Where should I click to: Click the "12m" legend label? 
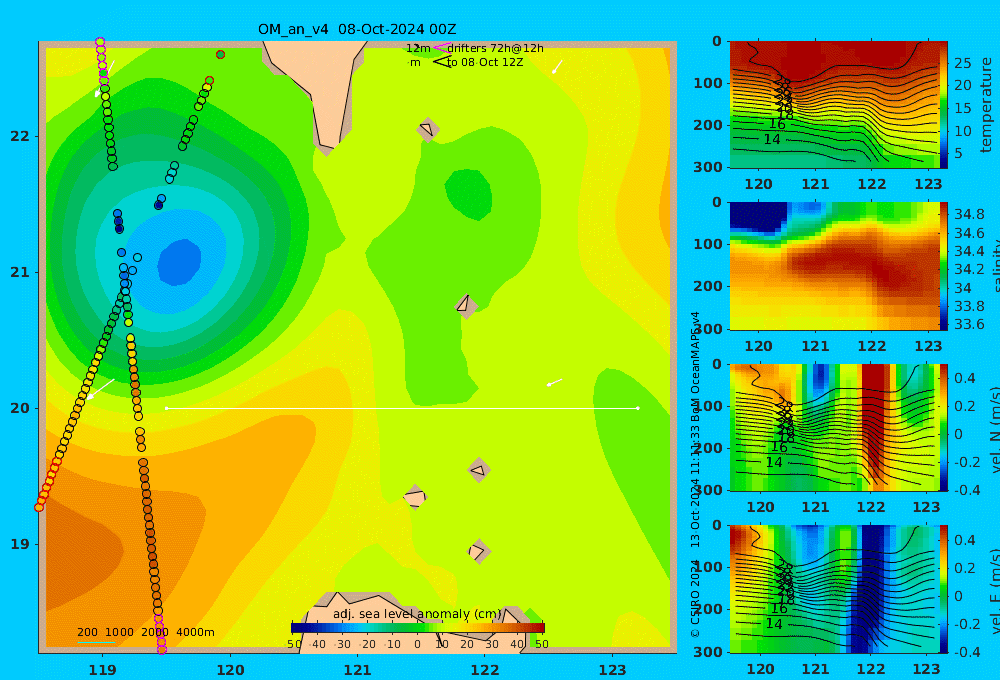click(418, 48)
